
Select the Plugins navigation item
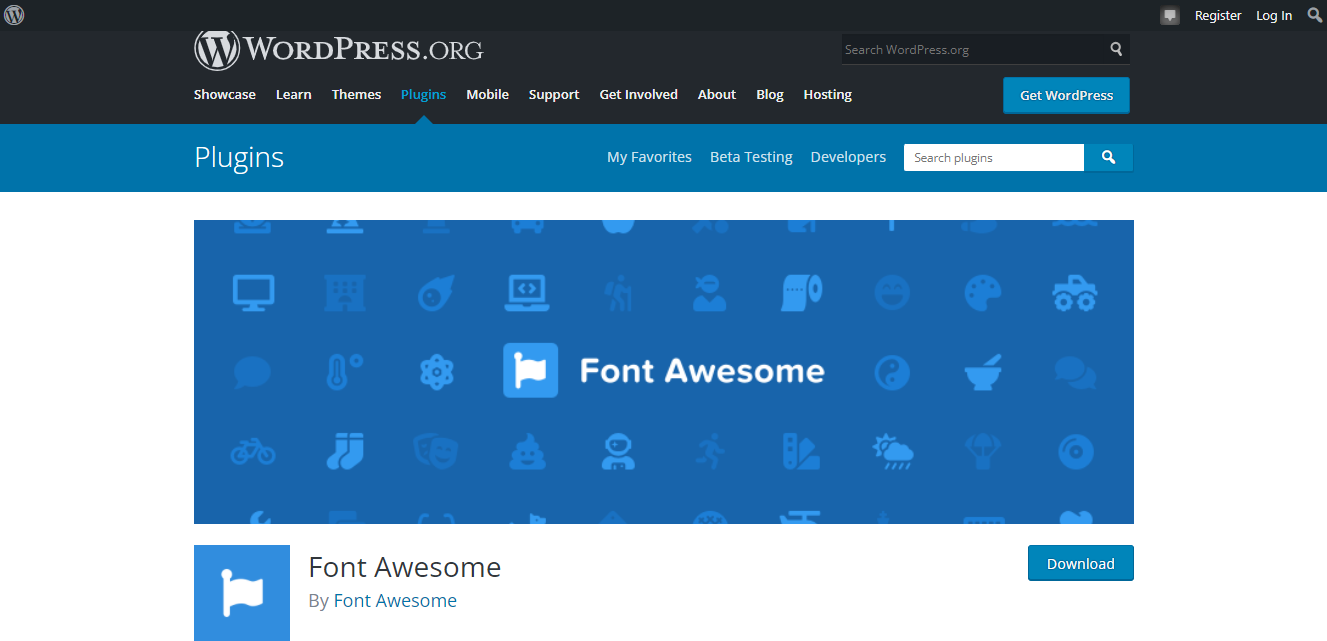424,94
